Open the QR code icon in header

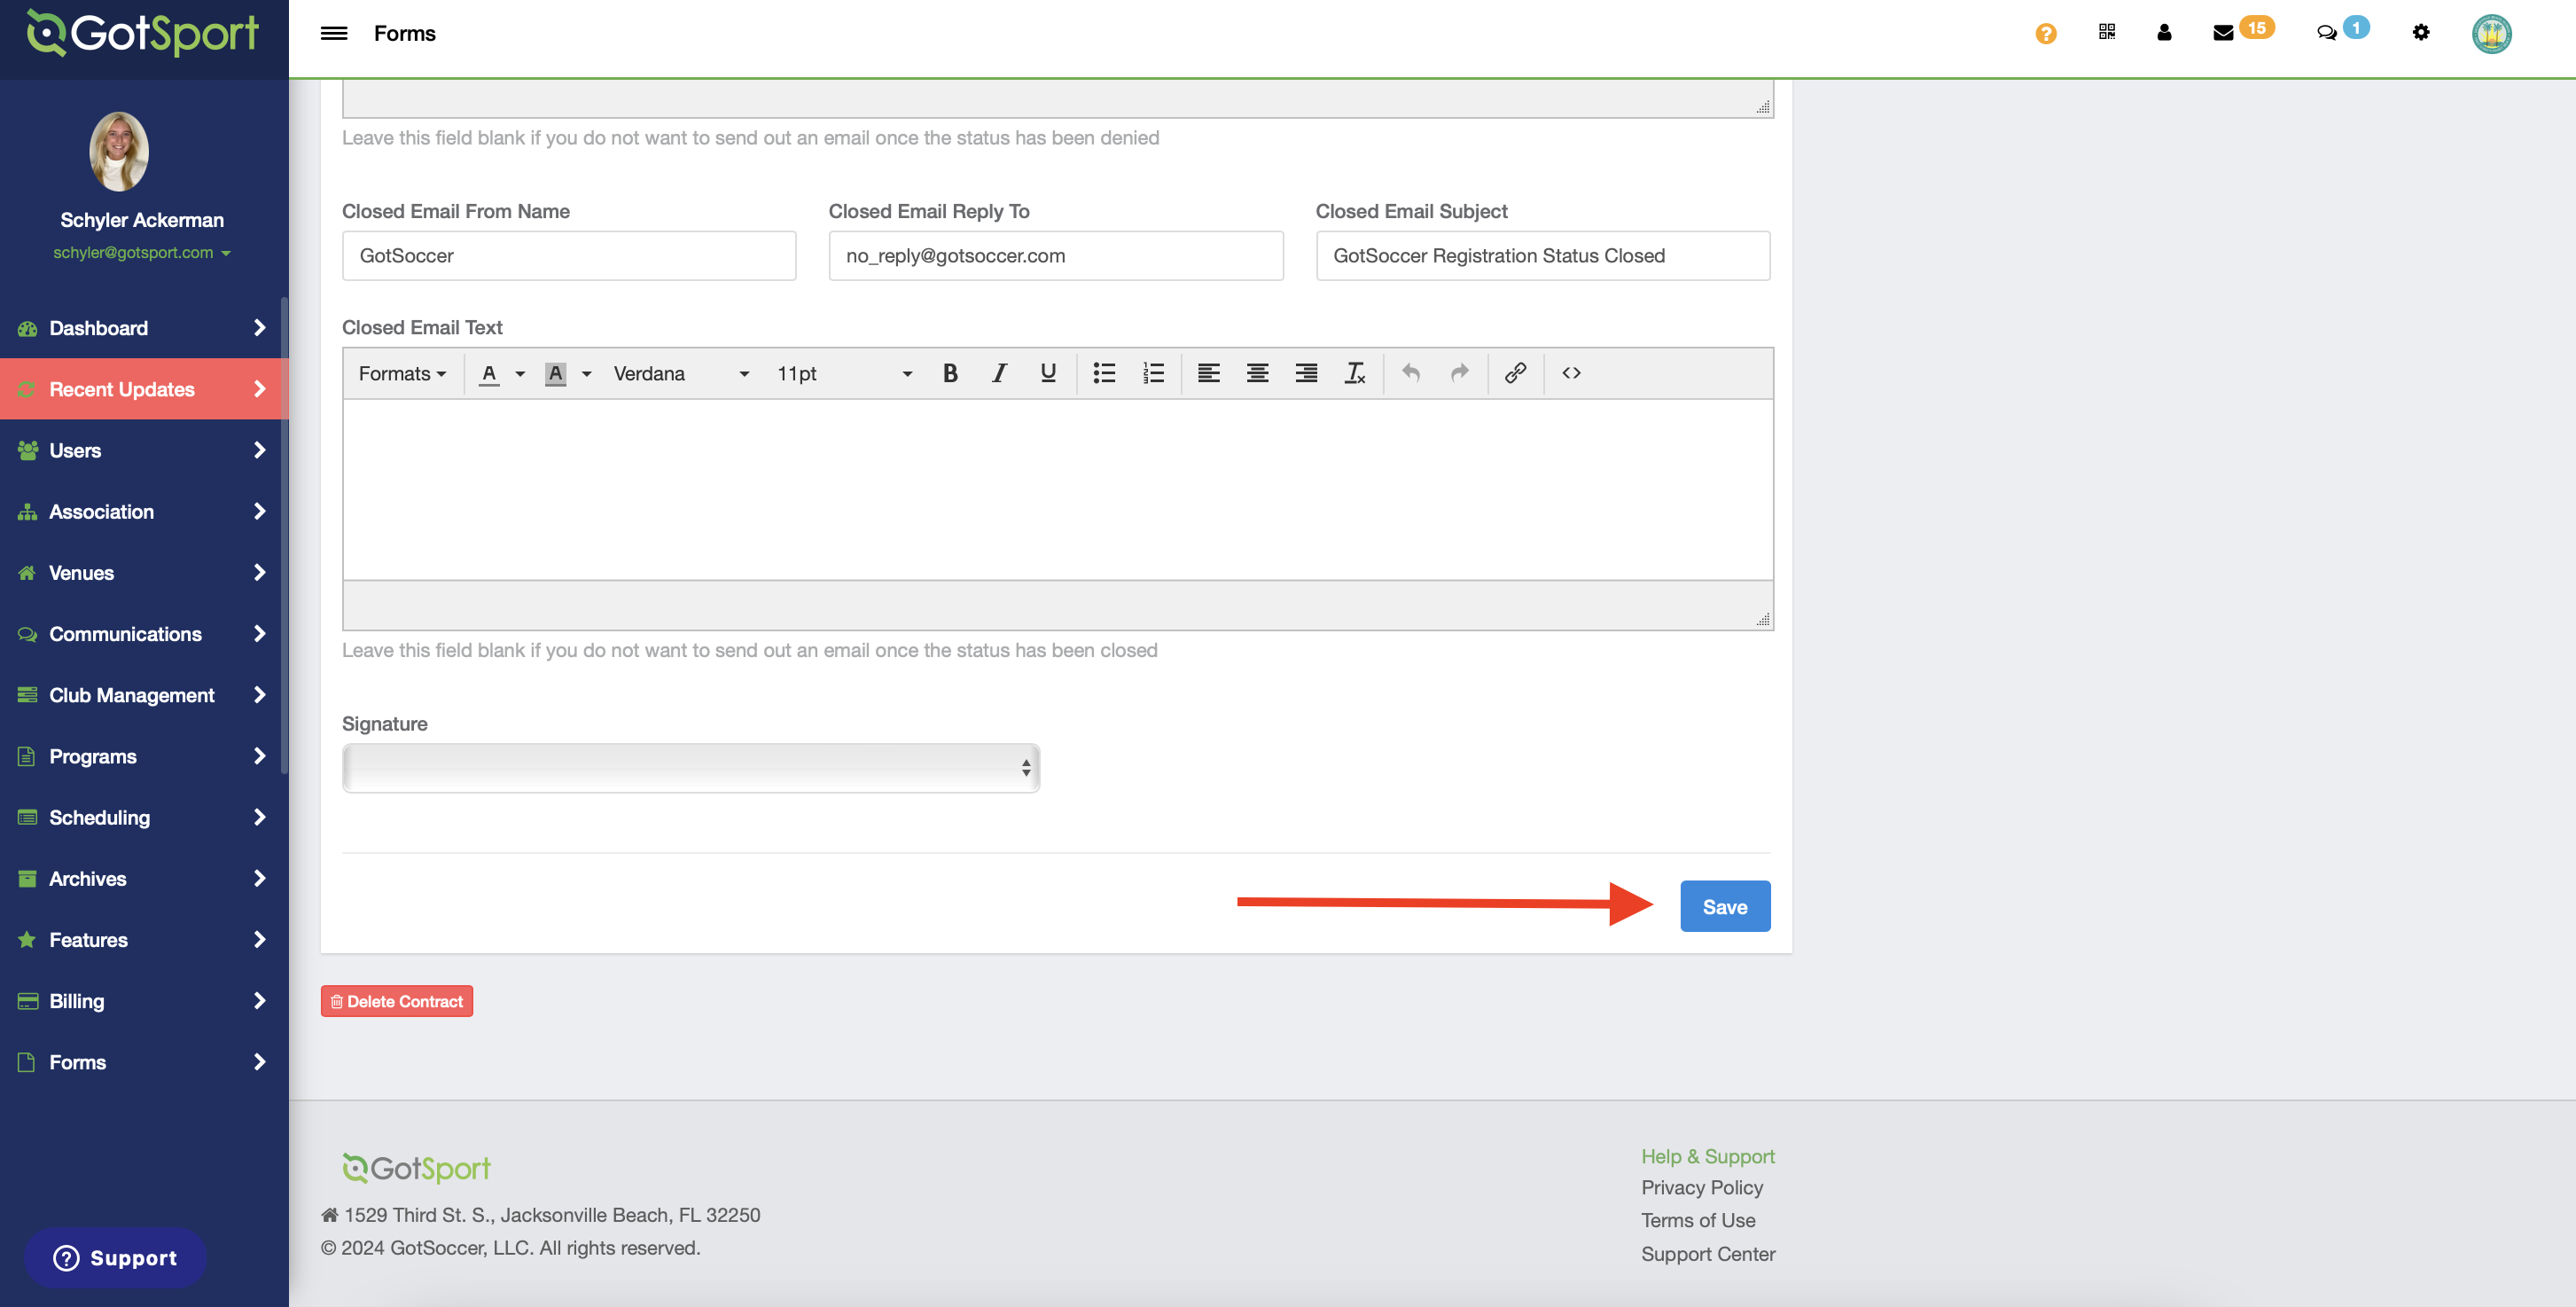[2106, 32]
